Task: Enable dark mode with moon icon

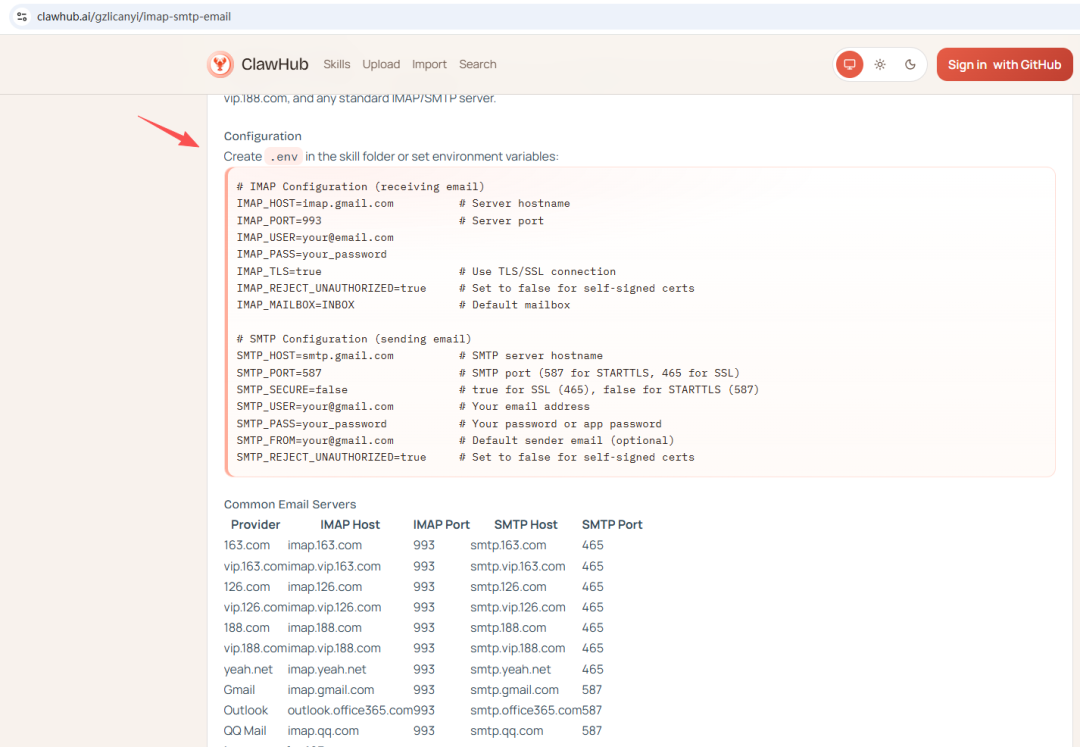Action: [x=910, y=64]
